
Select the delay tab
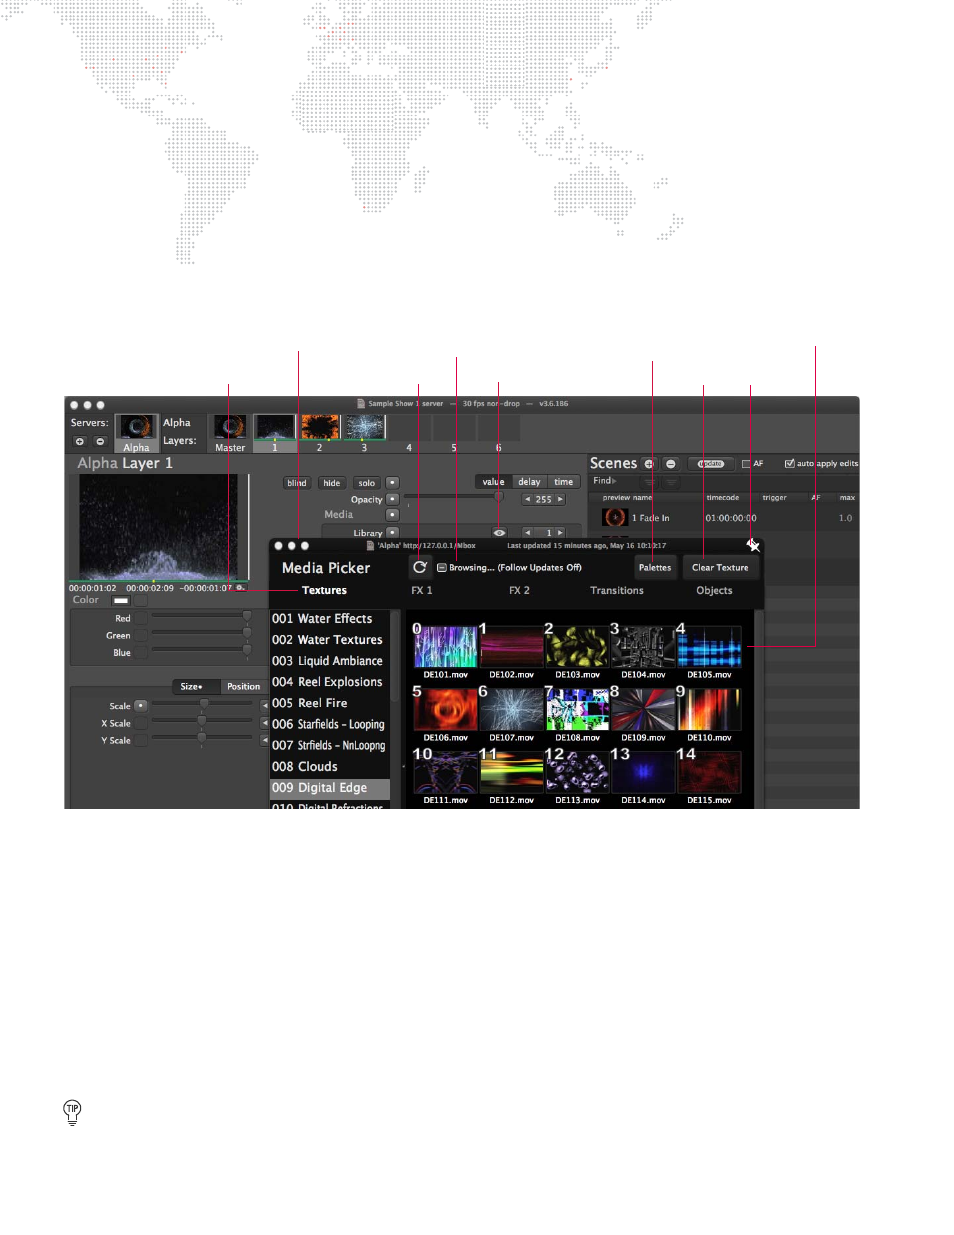[x=529, y=482]
